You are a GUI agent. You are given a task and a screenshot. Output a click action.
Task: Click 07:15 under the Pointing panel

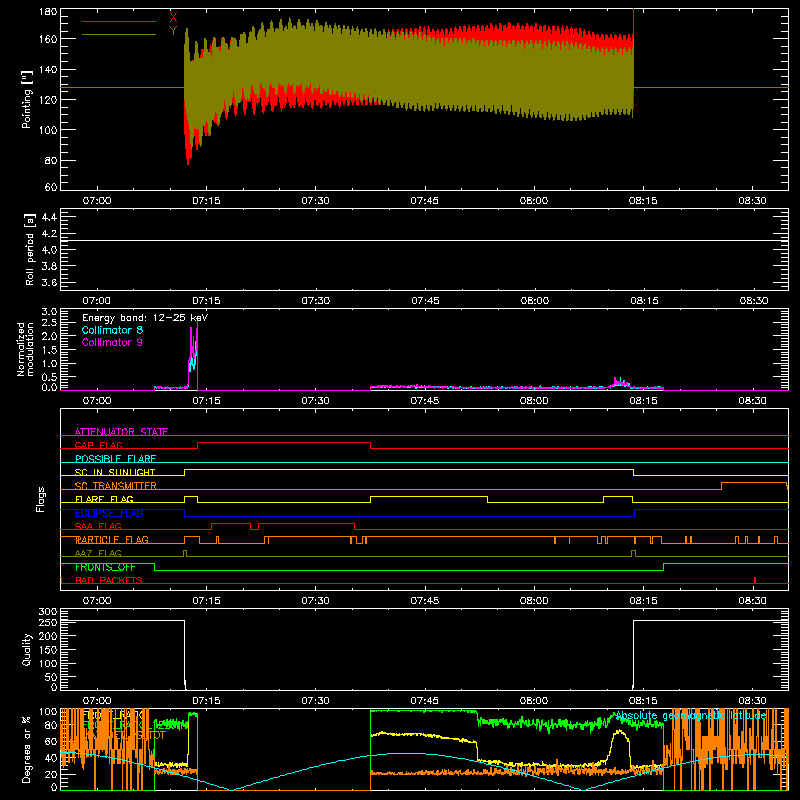pyautogui.click(x=206, y=201)
